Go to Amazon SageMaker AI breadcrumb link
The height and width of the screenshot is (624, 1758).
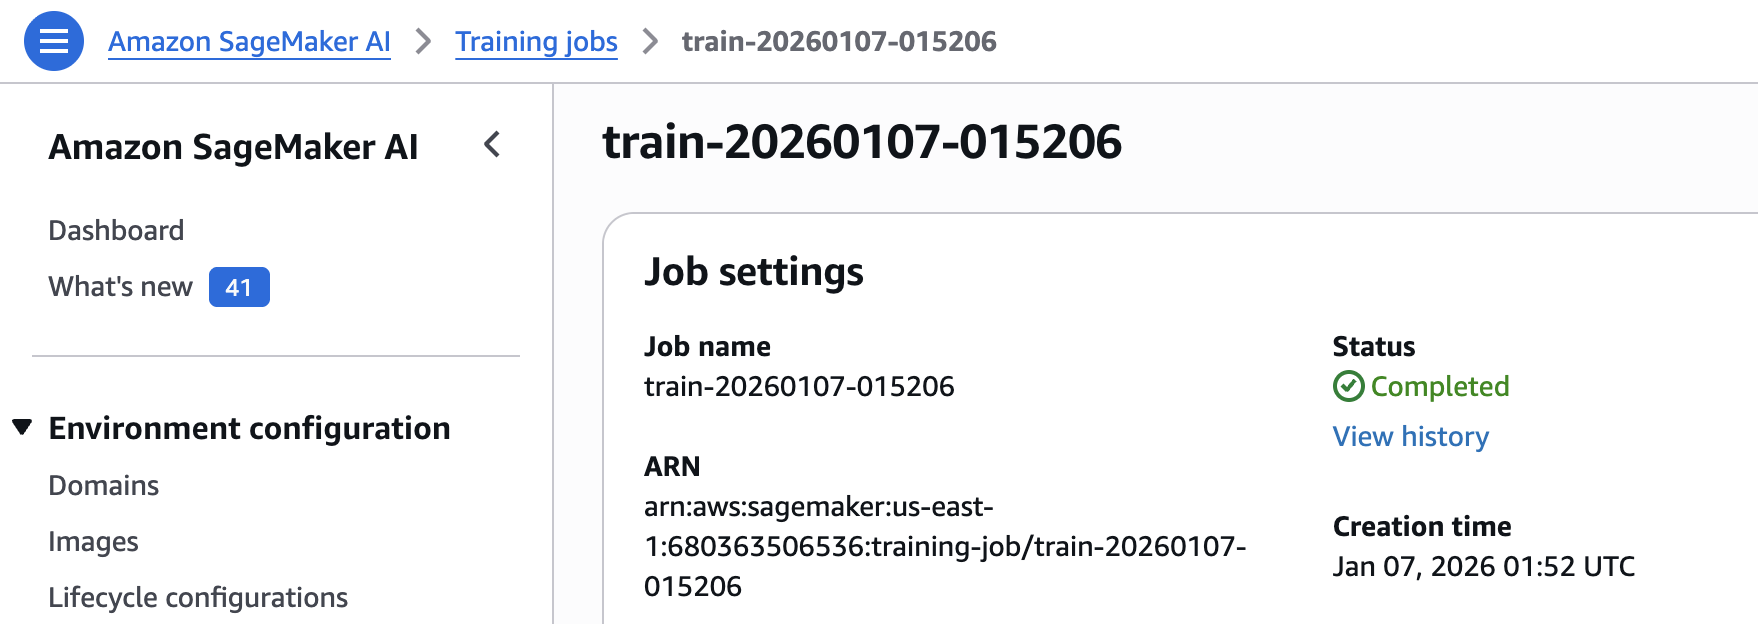click(x=249, y=41)
